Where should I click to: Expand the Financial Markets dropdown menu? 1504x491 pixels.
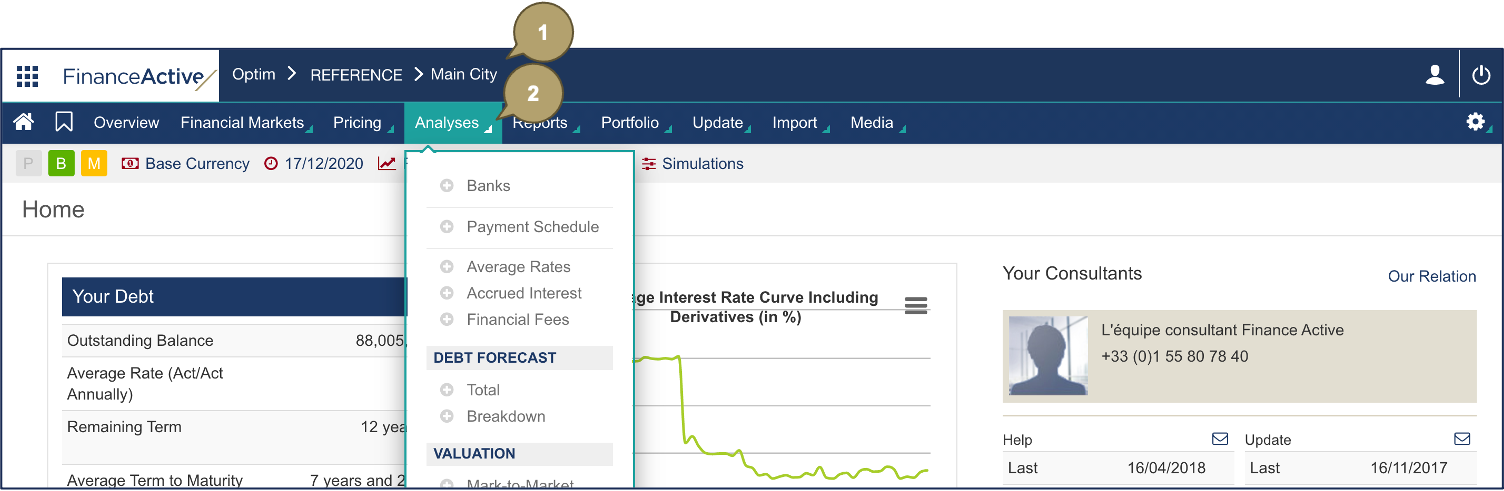click(x=242, y=123)
